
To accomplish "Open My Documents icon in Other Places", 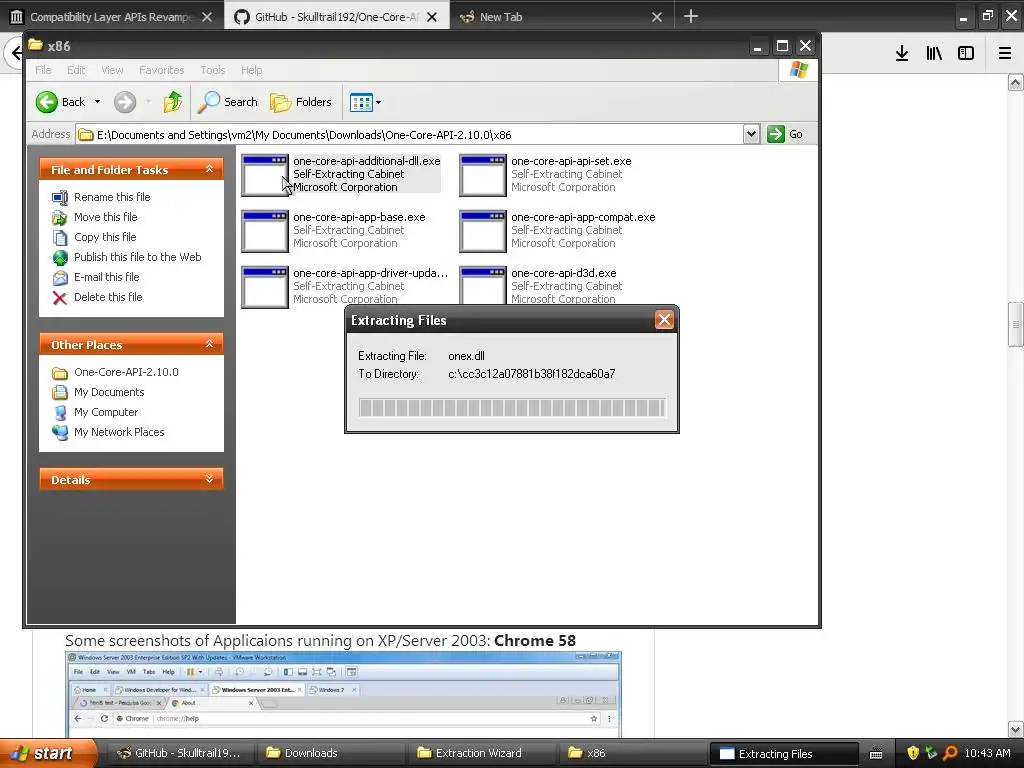I will [x=60, y=392].
